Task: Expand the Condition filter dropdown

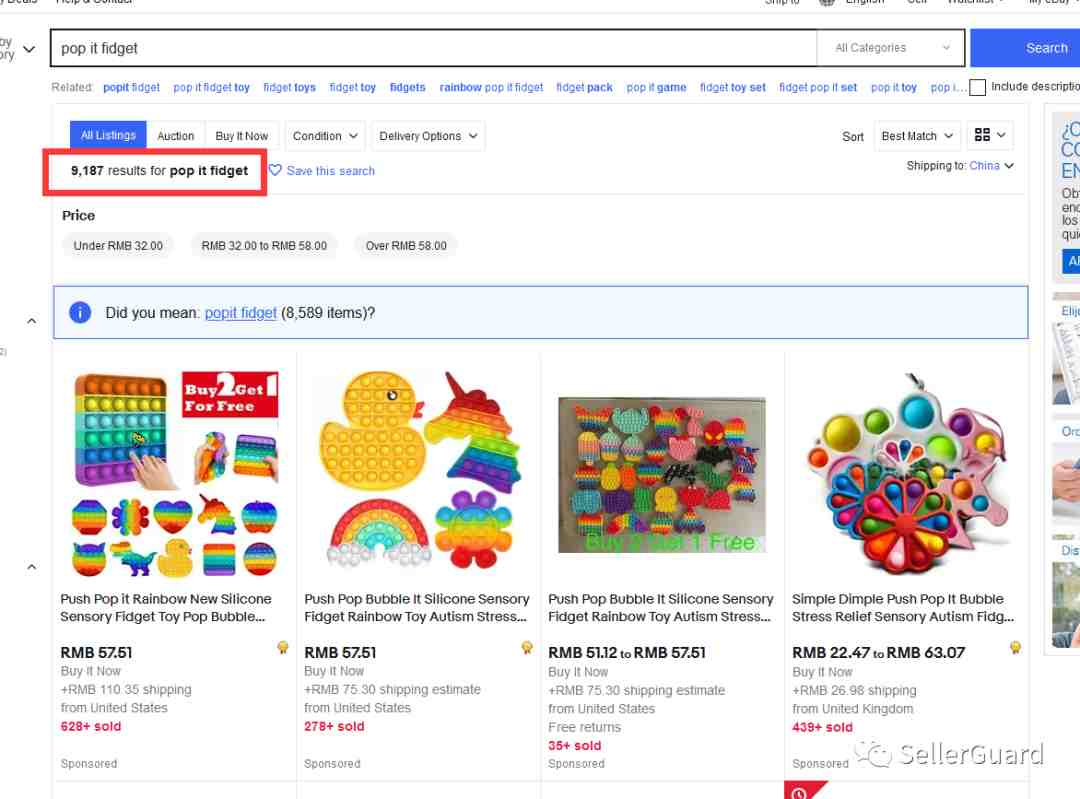Action: tap(324, 136)
